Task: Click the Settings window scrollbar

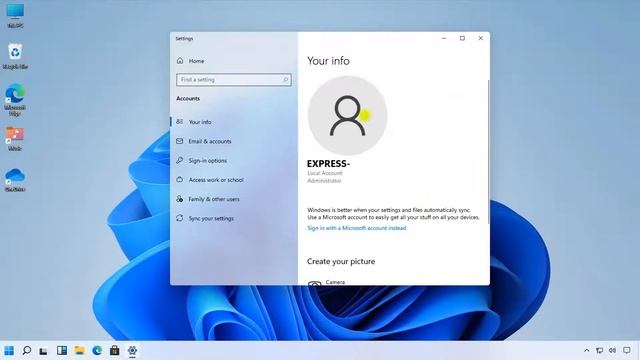Action: [x=488, y=151]
